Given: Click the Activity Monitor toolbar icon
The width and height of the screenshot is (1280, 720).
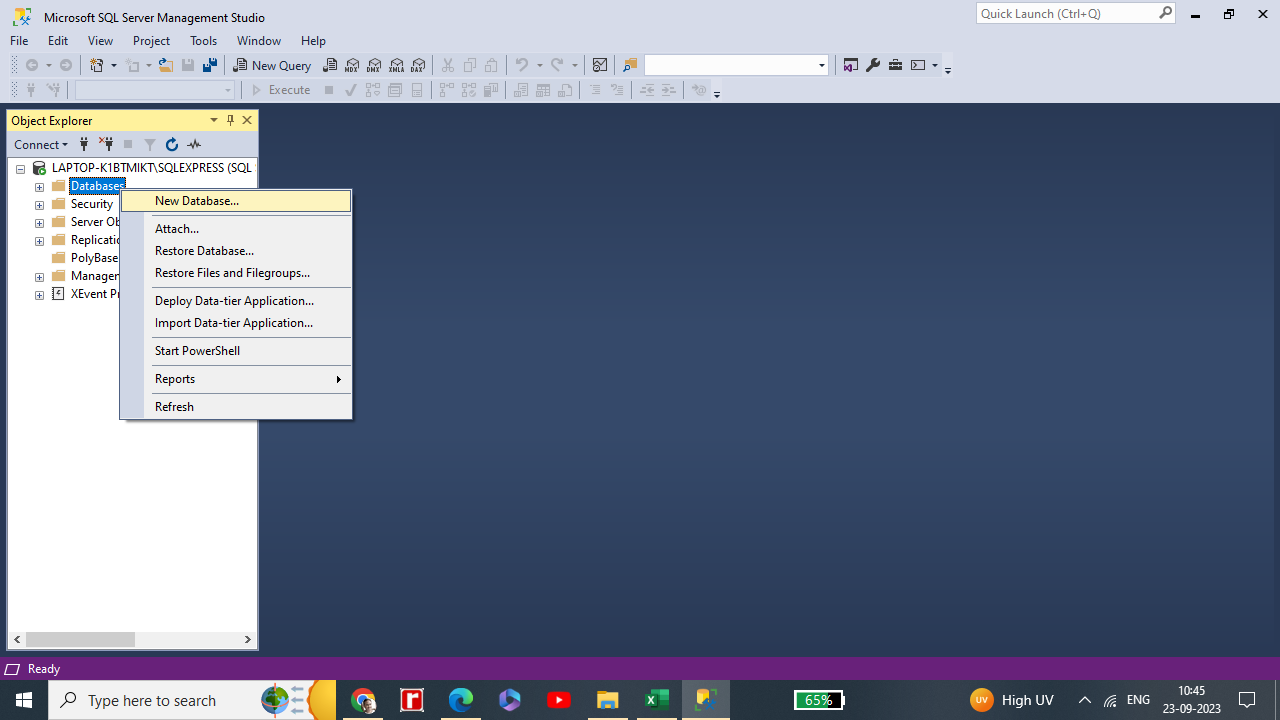Looking at the screenshot, I should (x=600, y=65).
